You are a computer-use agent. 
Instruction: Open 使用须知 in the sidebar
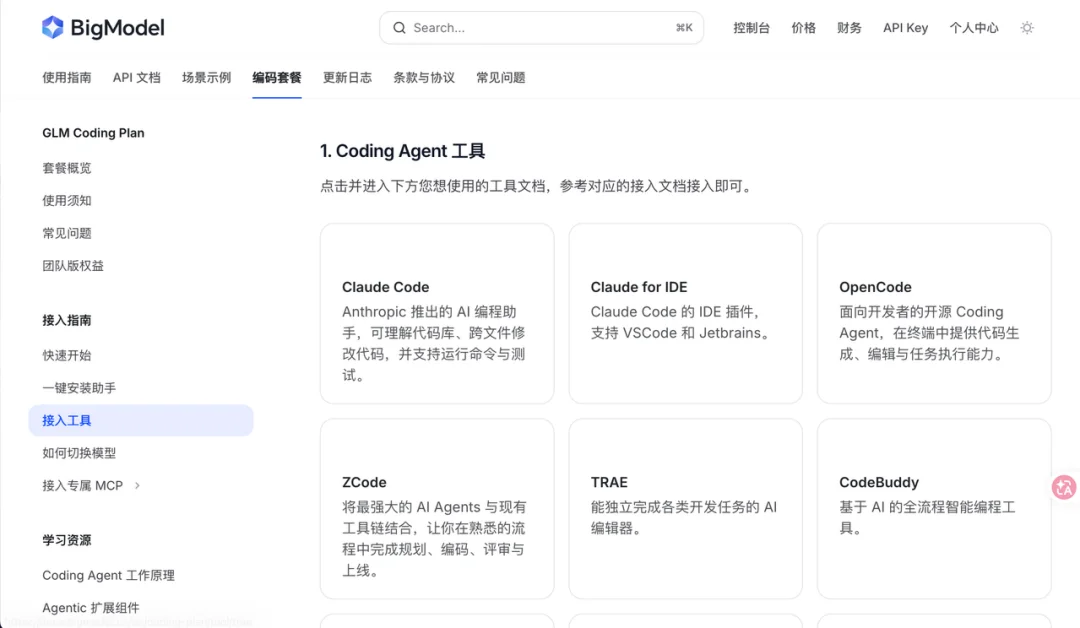[67, 200]
